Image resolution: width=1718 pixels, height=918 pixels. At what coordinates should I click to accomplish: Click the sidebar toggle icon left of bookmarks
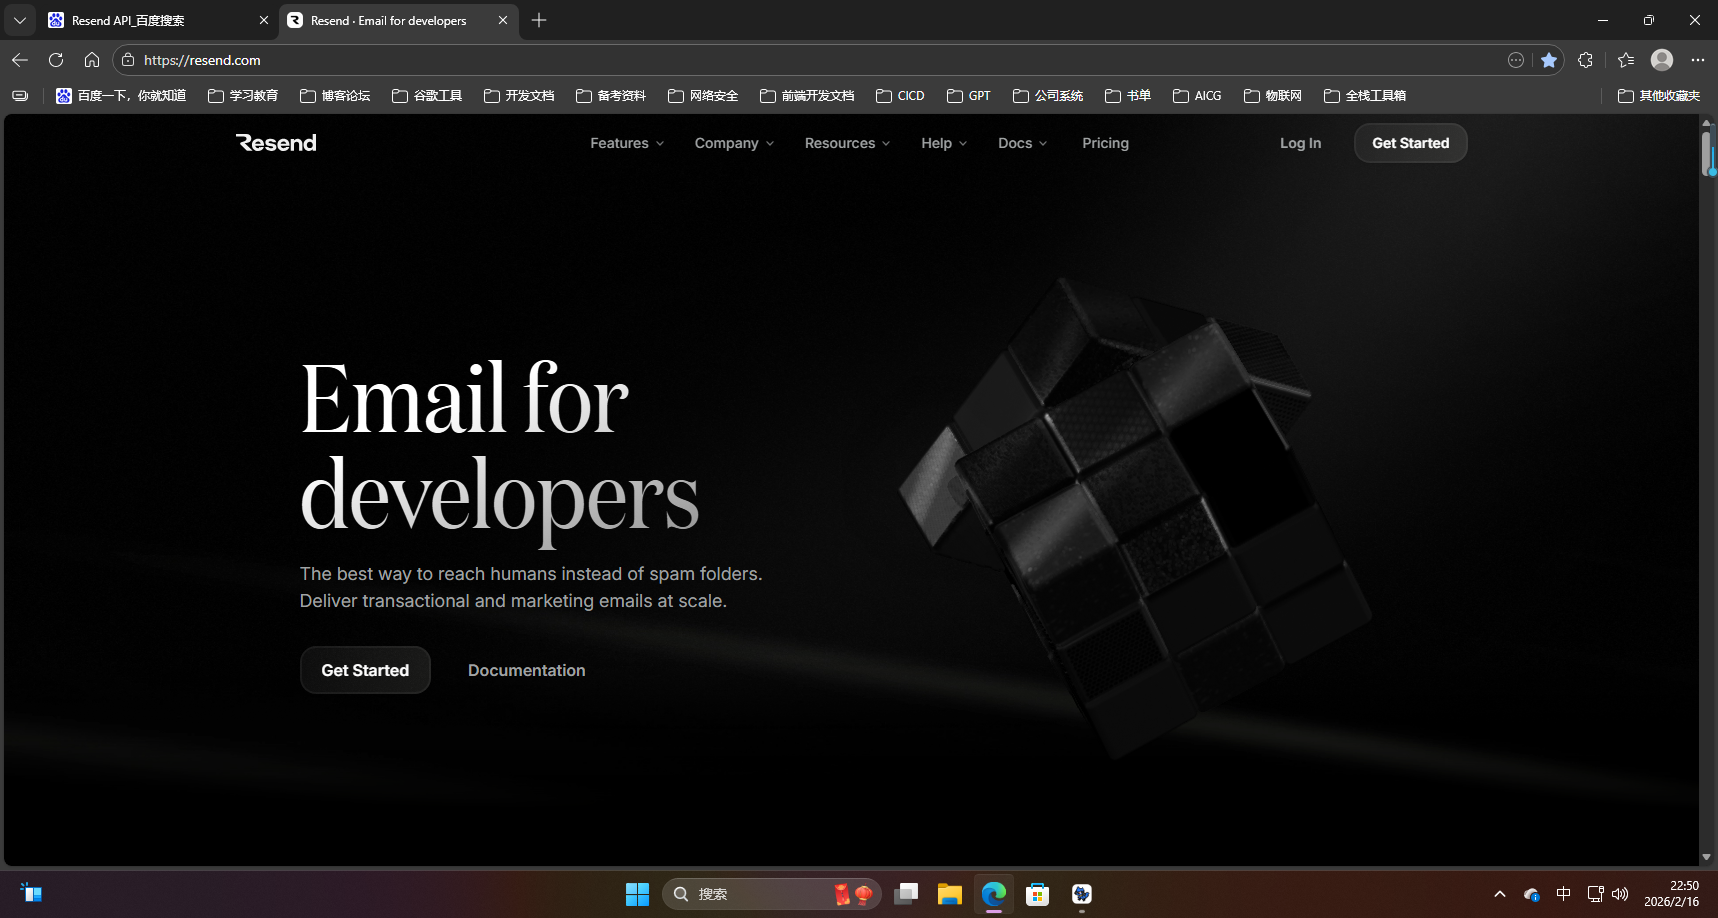[x=20, y=96]
